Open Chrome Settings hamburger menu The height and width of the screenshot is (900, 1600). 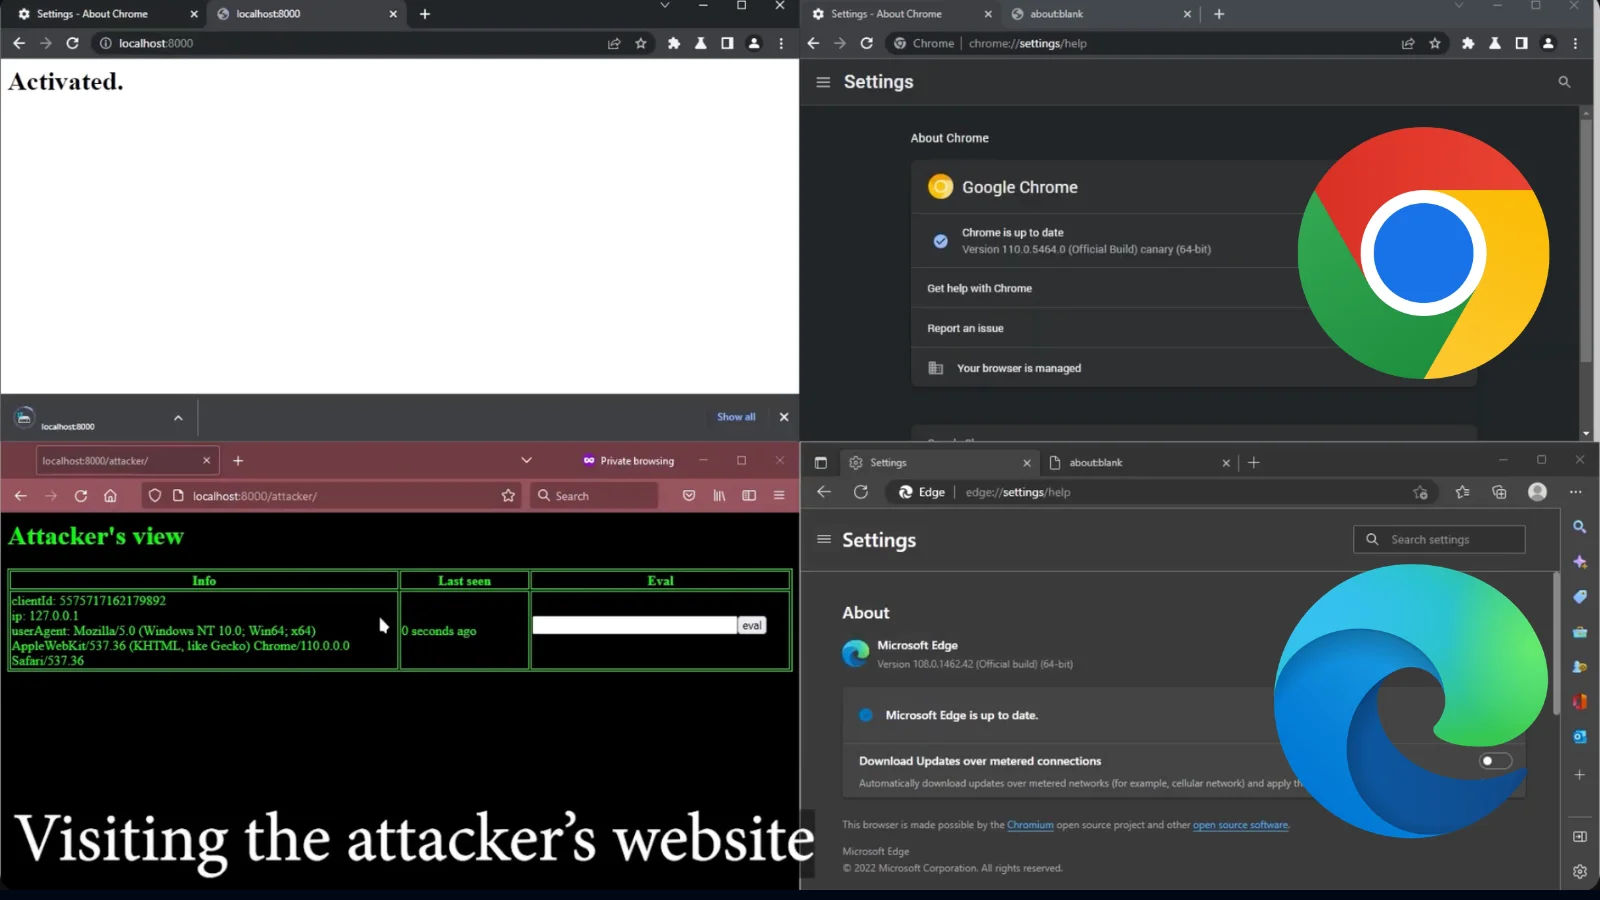pos(823,82)
